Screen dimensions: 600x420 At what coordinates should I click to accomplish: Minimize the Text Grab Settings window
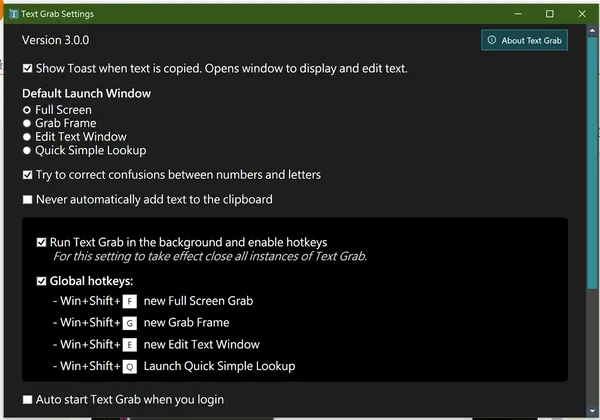(x=518, y=14)
